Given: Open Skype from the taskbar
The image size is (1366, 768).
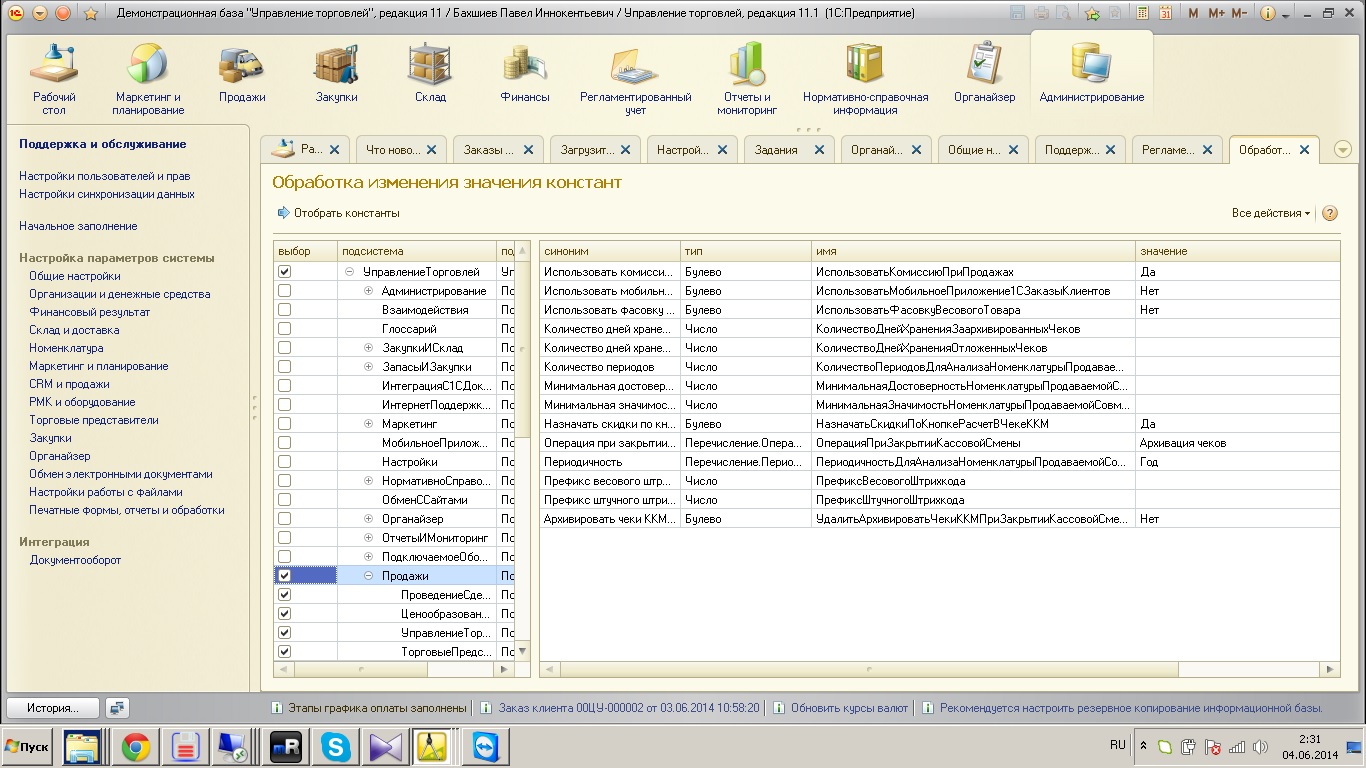Looking at the screenshot, I should pyautogui.click(x=336, y=746).
